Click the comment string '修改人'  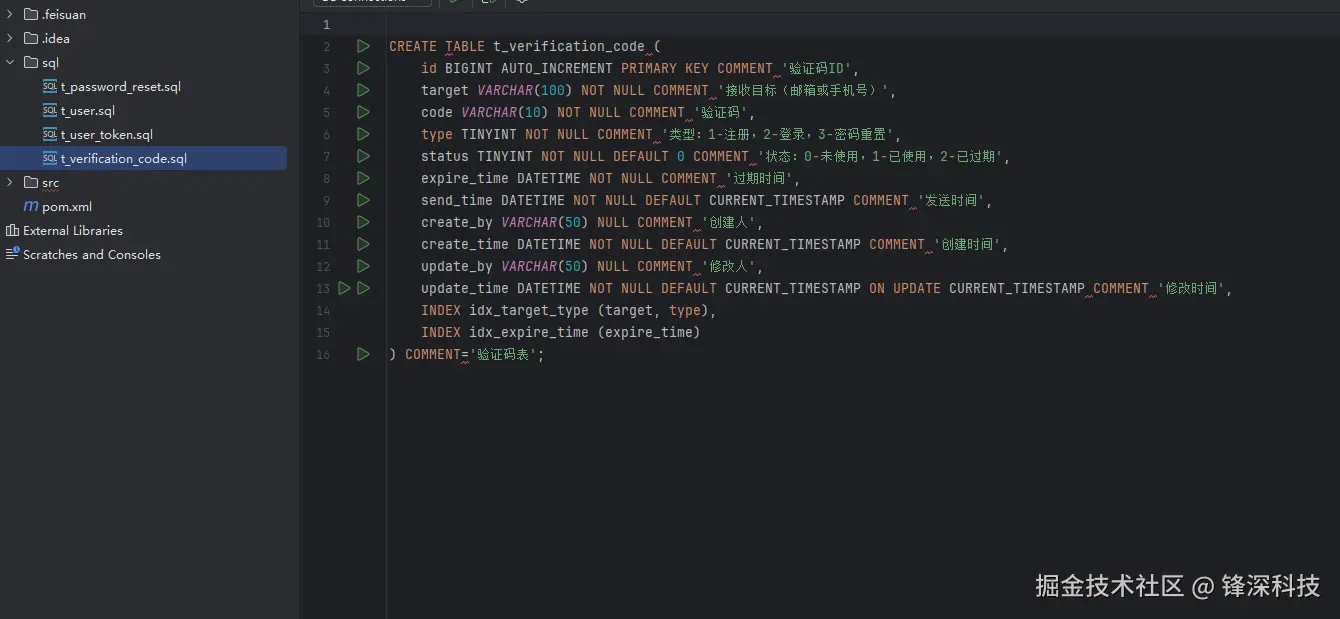[729, 266]
